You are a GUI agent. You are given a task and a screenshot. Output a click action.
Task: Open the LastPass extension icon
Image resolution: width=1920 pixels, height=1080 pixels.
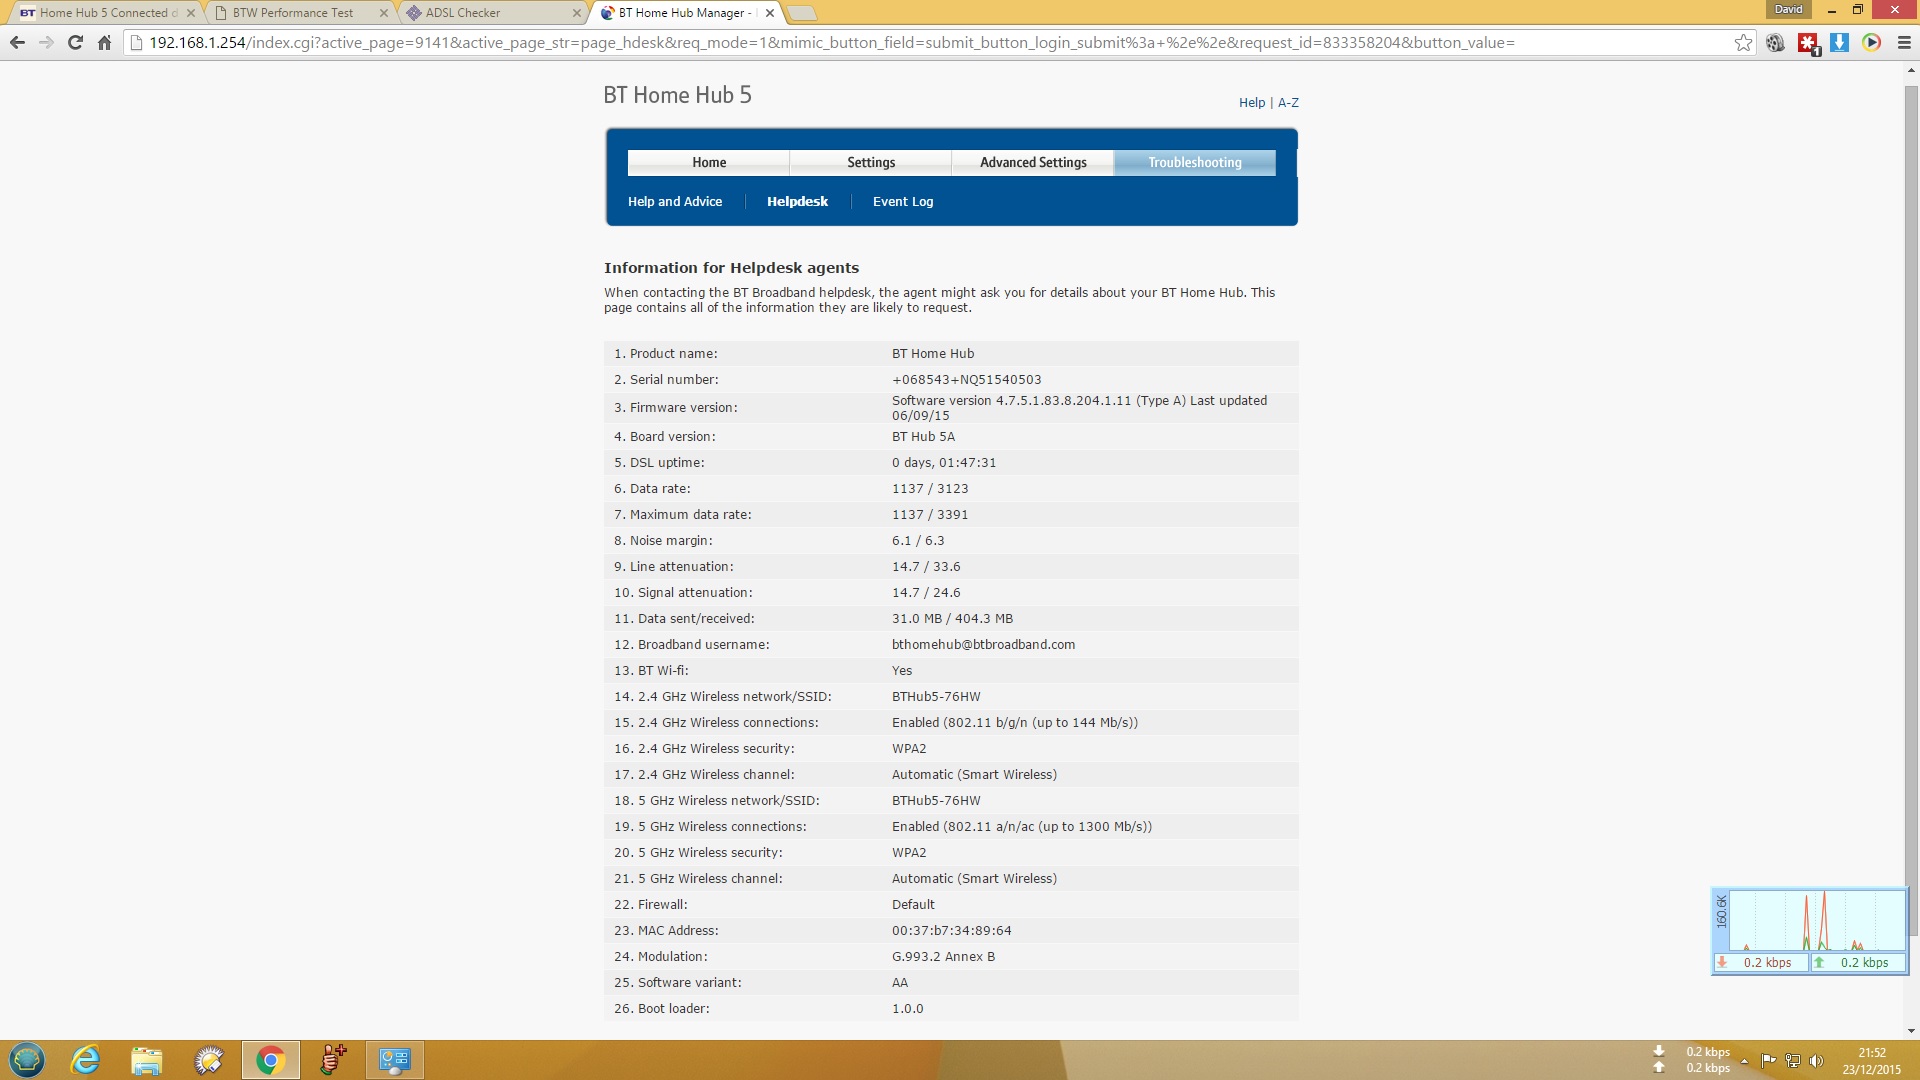[x=1807, y=43]
